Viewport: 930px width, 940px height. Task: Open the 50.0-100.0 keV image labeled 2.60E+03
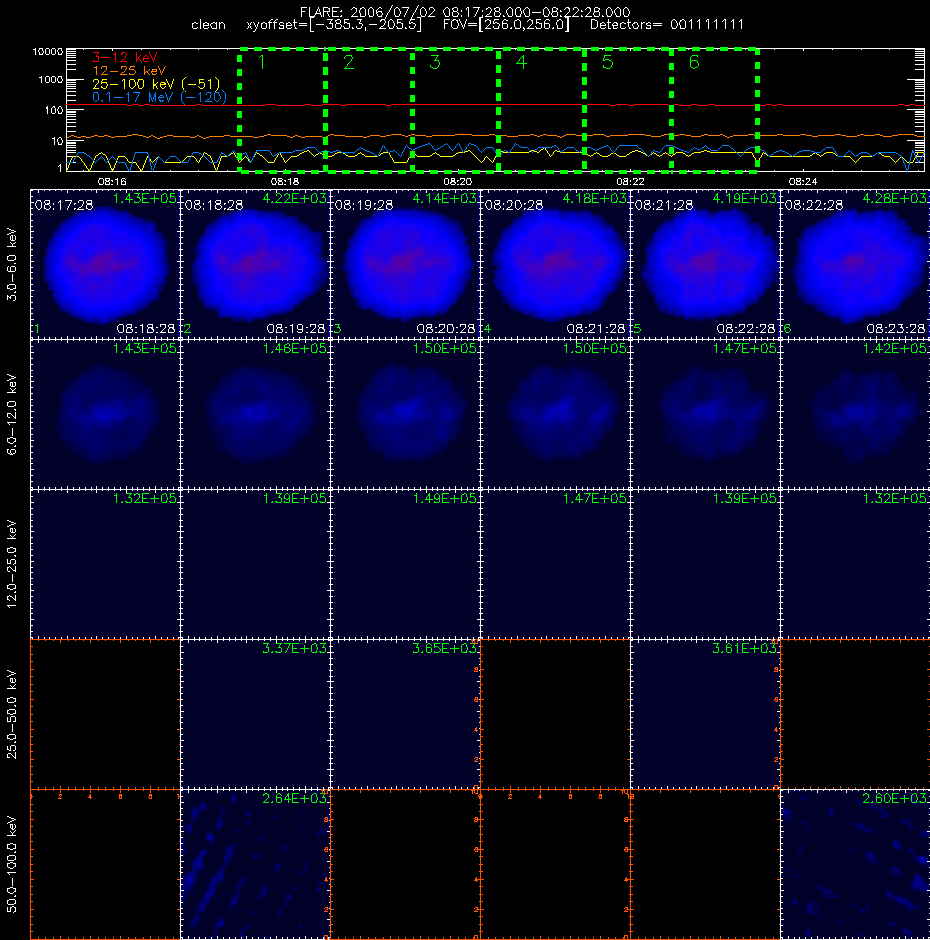(855, 864)
